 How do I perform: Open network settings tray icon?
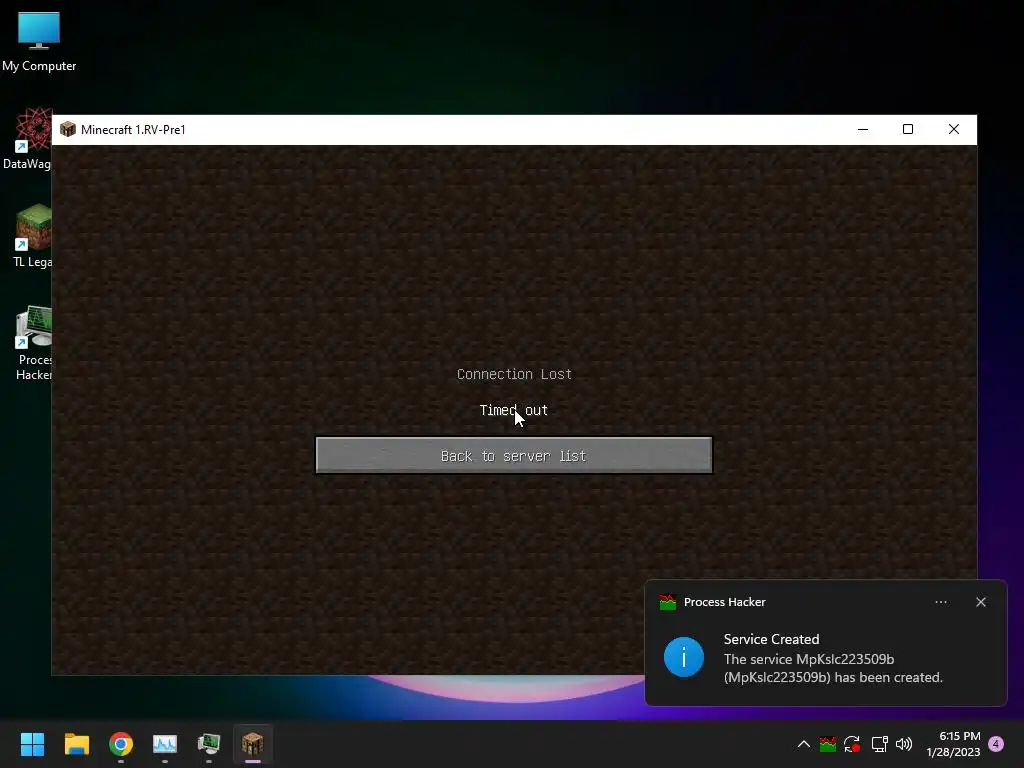(x=879, y=744)
